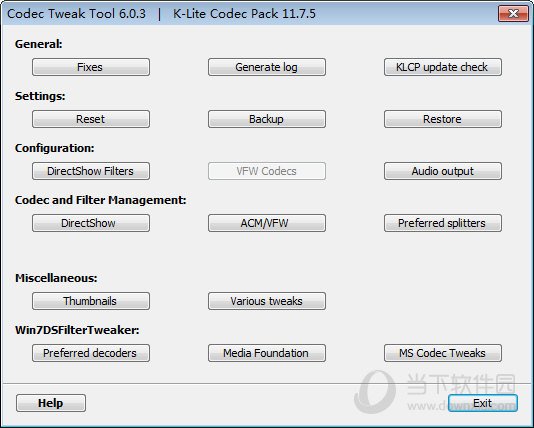The image size is (534, 428).
Task: Select Preferred splitters button
Action: [443, 223]
